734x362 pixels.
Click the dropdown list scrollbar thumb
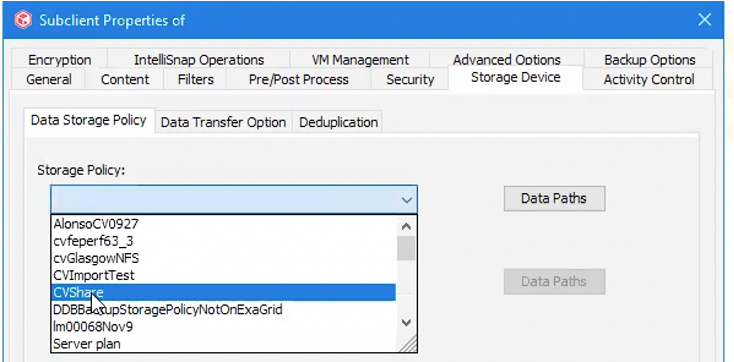pos(406,248)
